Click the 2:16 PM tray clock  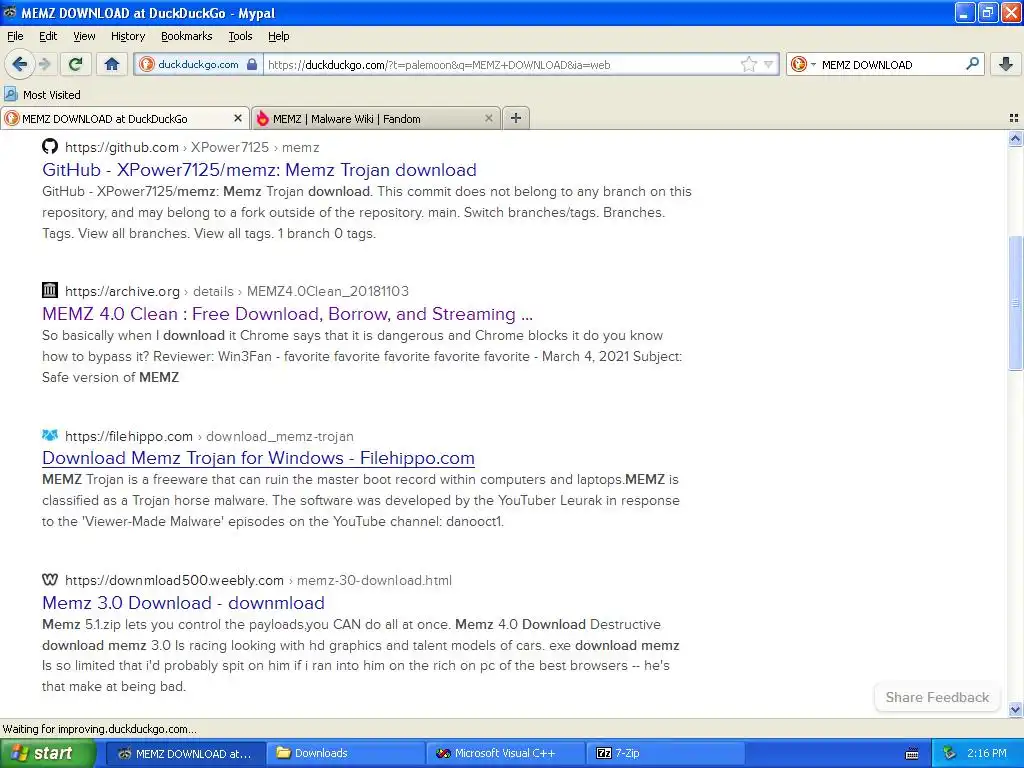coord(987,753)
